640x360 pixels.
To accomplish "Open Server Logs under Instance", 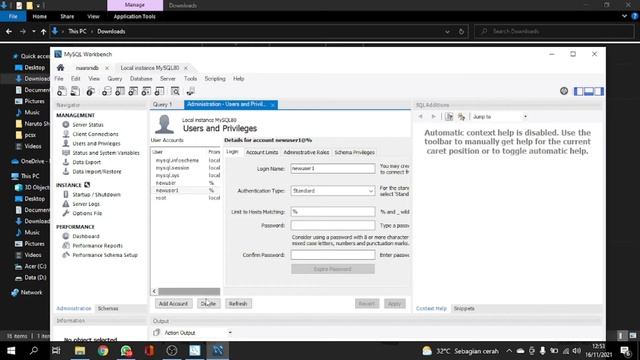I will click(86, 204).
